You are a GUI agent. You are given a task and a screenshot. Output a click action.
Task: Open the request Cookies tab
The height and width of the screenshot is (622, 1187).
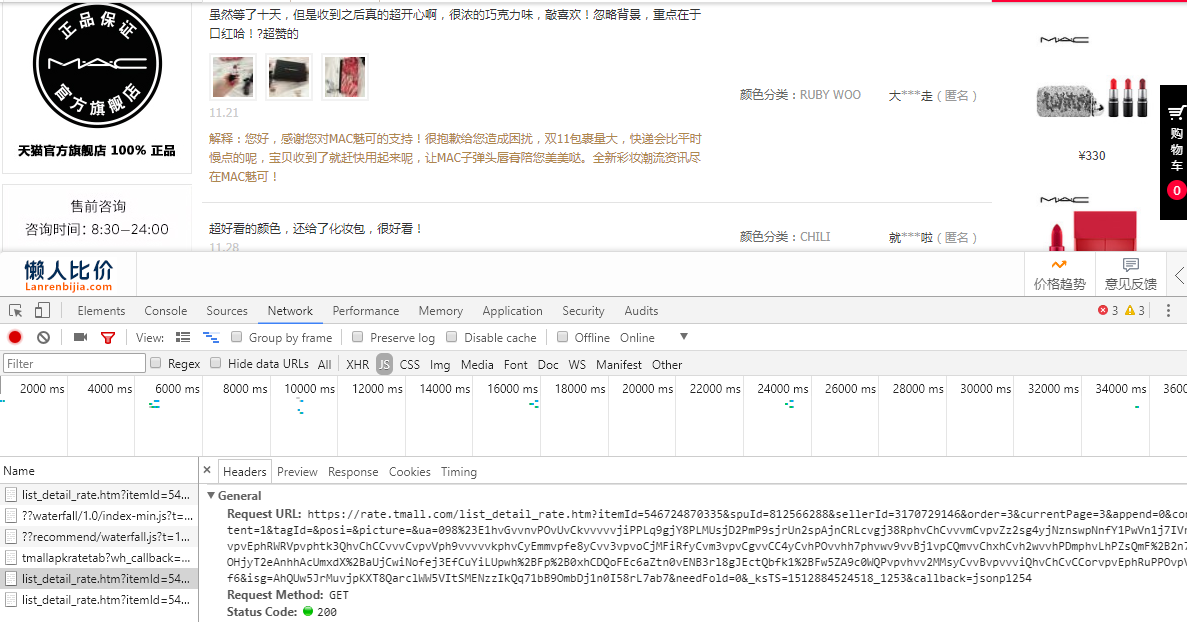tap(410, 471)
